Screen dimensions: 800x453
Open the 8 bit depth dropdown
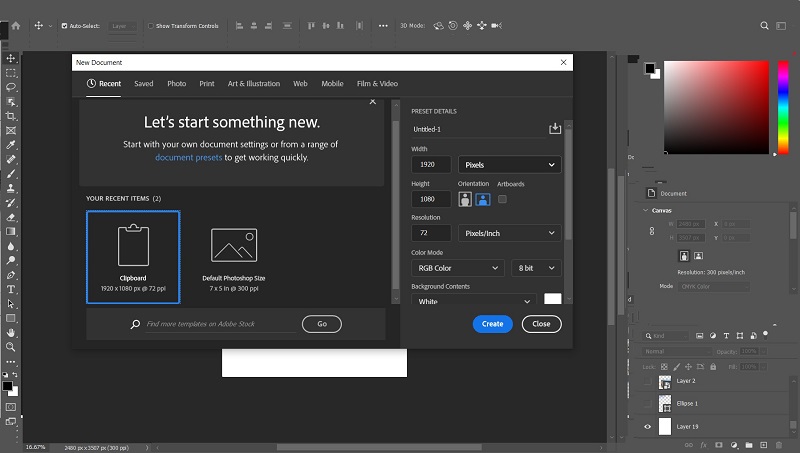coord(536,268)
